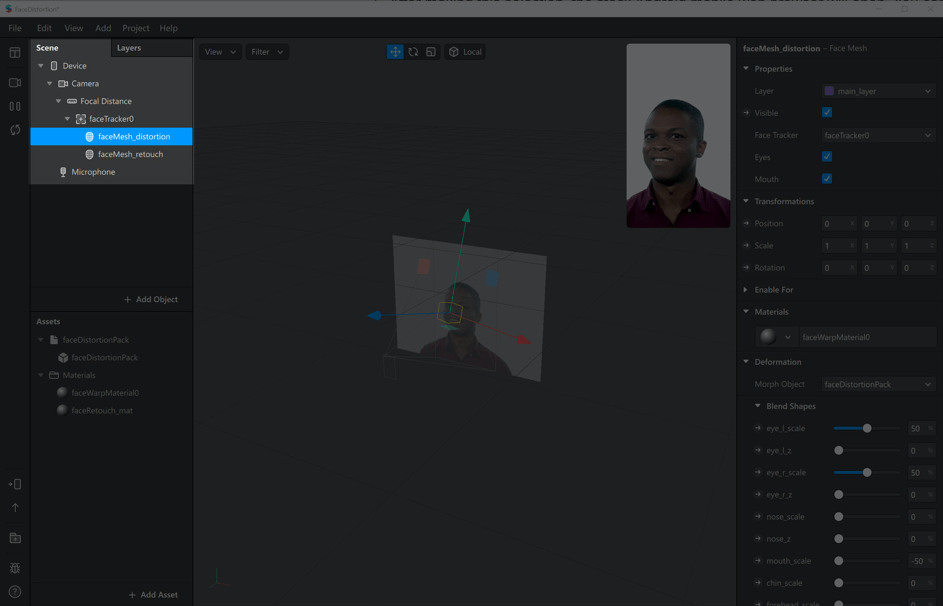Toggle Local coordinate space button
The width and height of the screenshot is (943, 606).
(465, 52)
